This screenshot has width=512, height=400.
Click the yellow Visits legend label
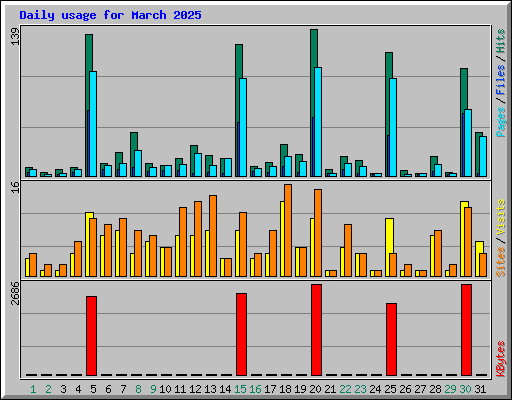tap(501, 218)
